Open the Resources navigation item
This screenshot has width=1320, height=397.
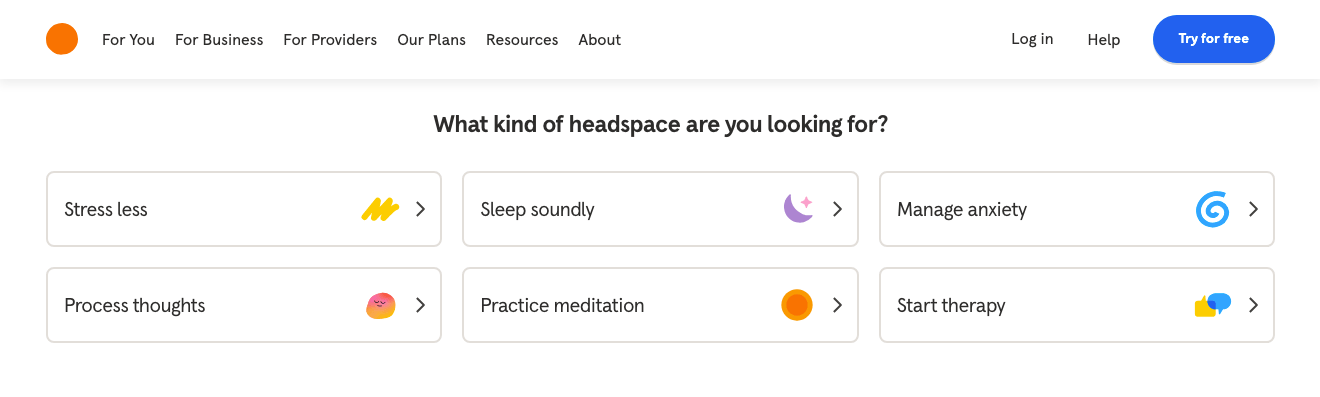point(522,40)
